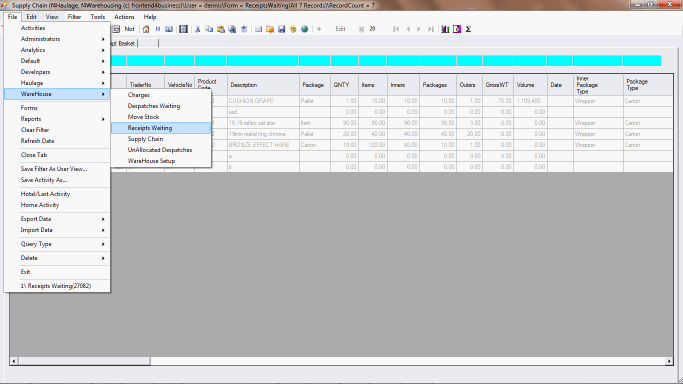Click the globe icon in toolbar
Screen dimensions: 683x384
point(304,29)
